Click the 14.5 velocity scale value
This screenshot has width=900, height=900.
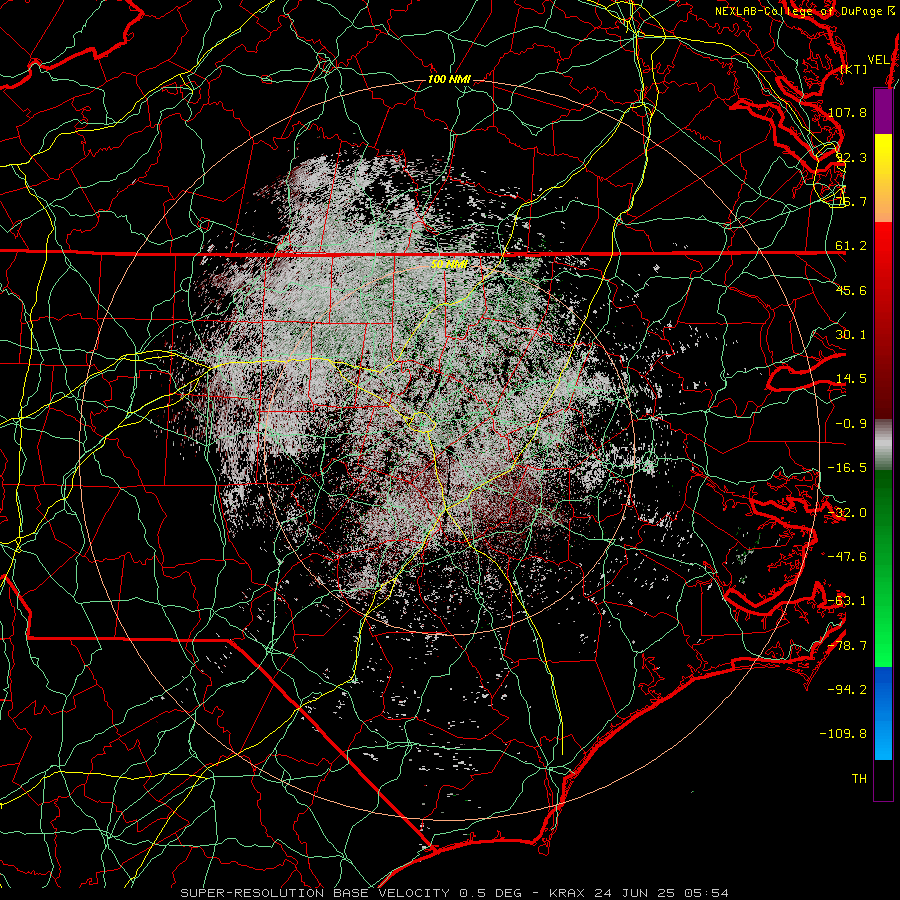coord(851,378)
